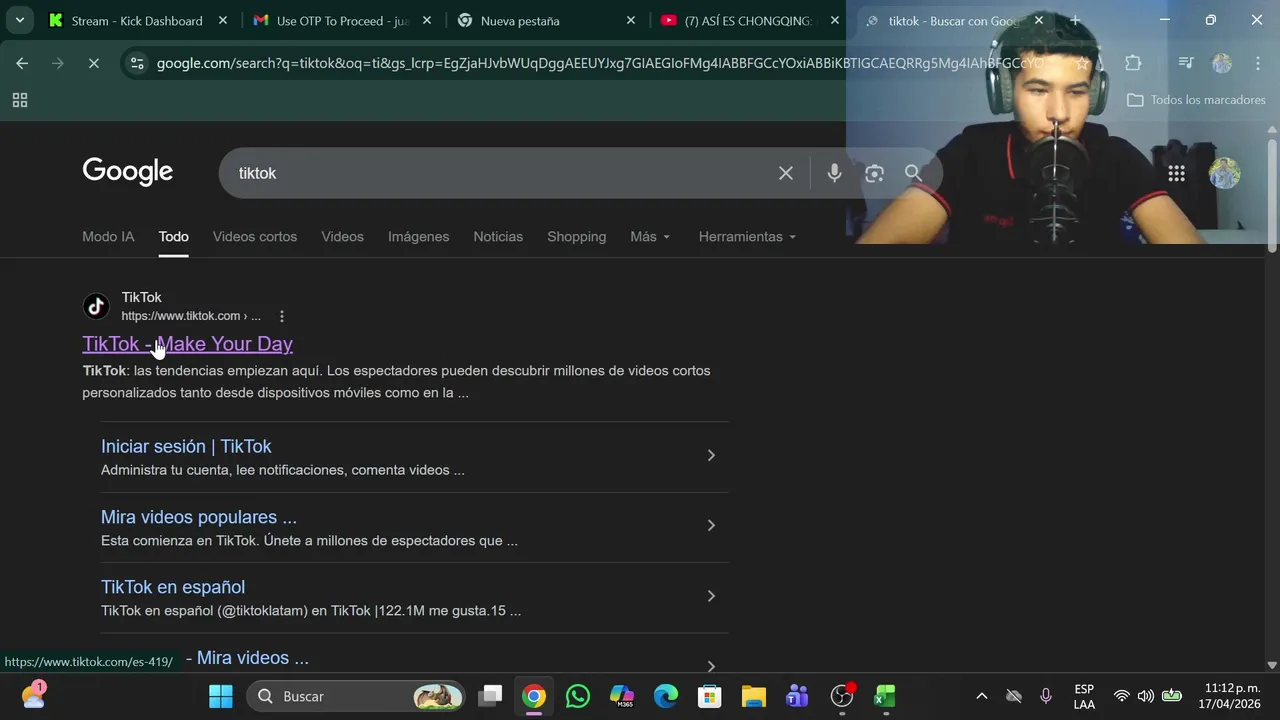Open Task View on the taskbar
Image resolution: width=1280 pixels, height=720 pixels.
tap(490, 696)
